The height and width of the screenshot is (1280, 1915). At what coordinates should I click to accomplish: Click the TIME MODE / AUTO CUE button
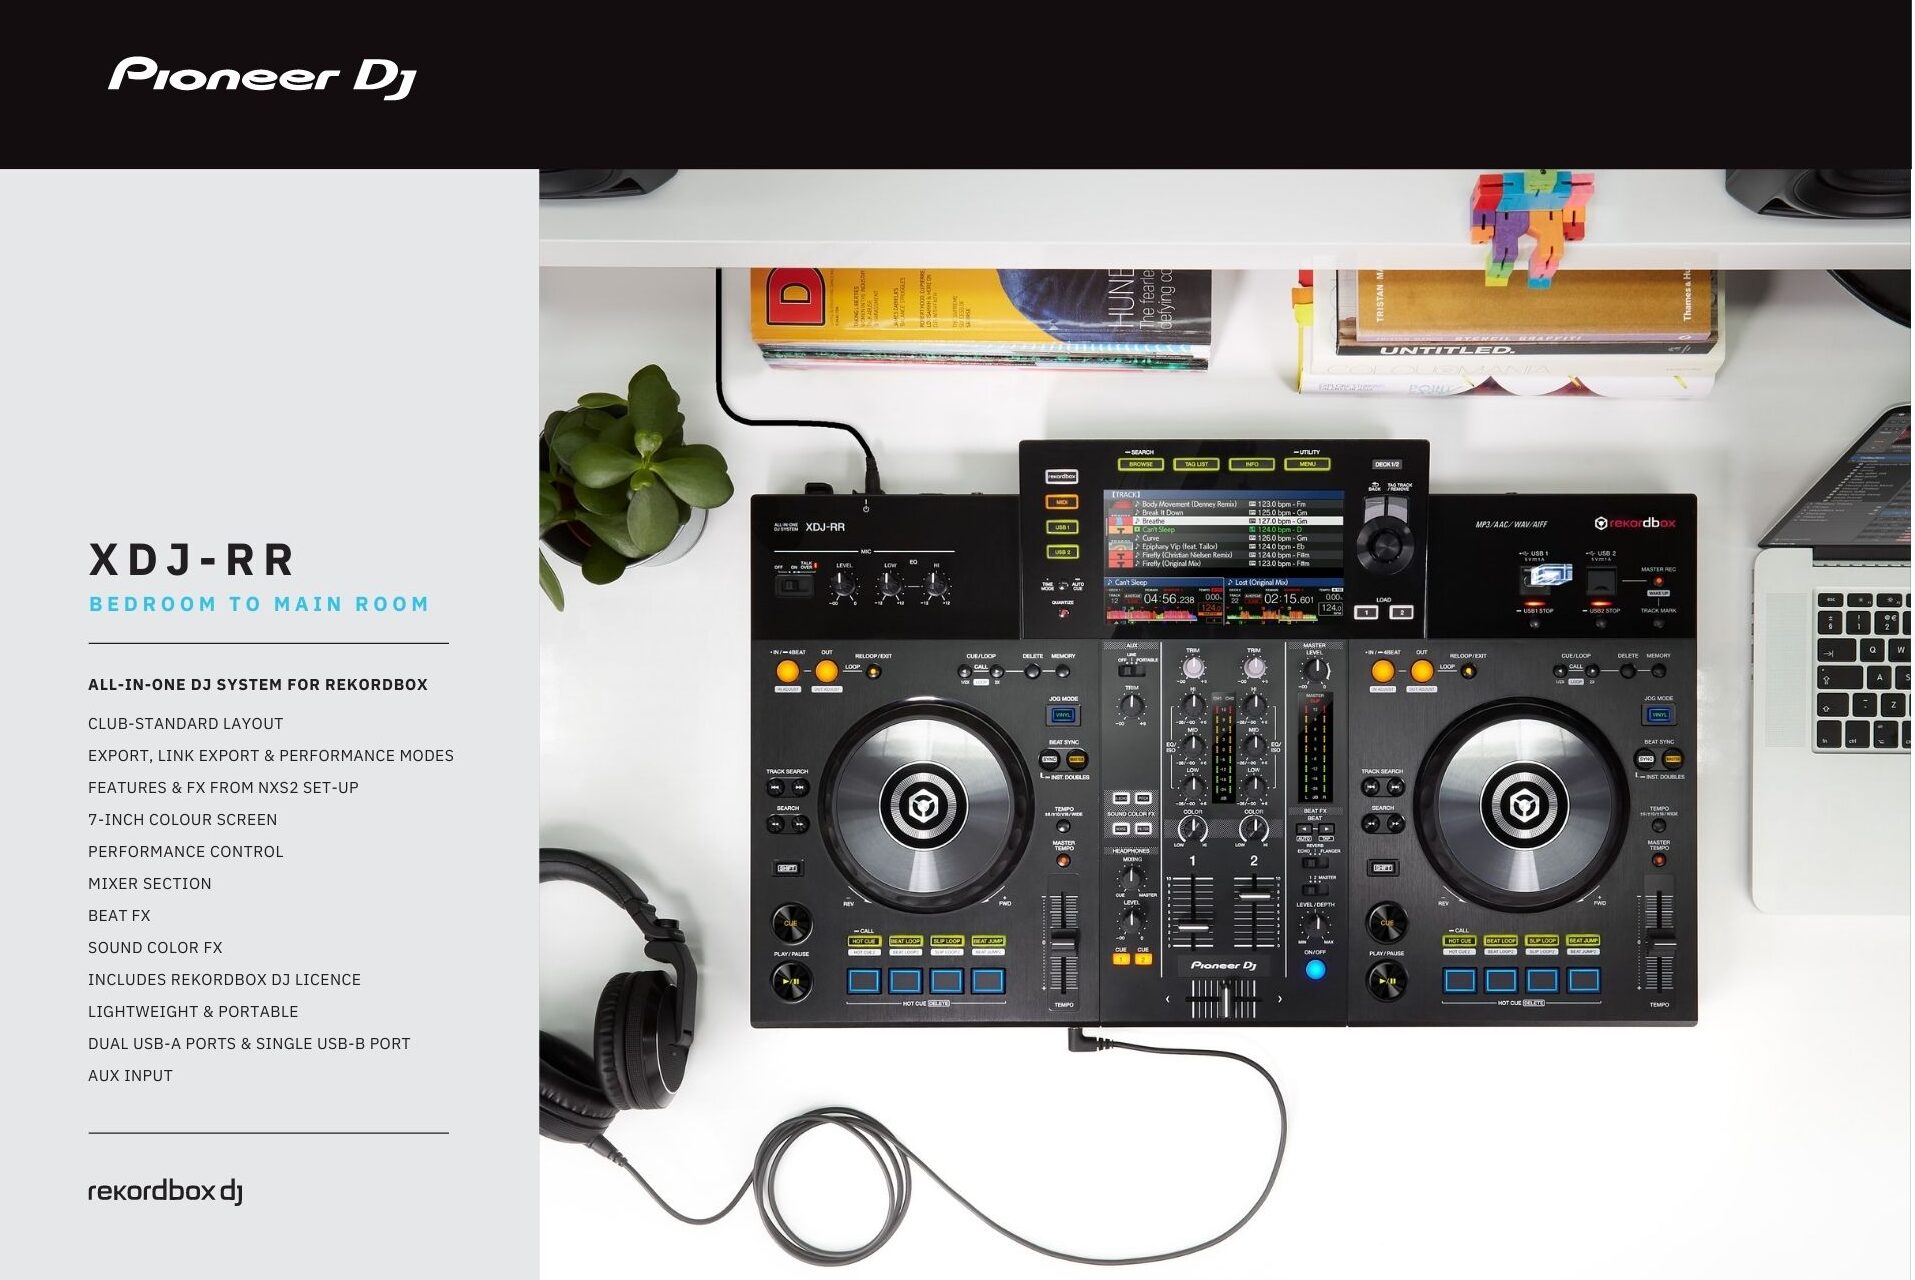click(1063, 585)
